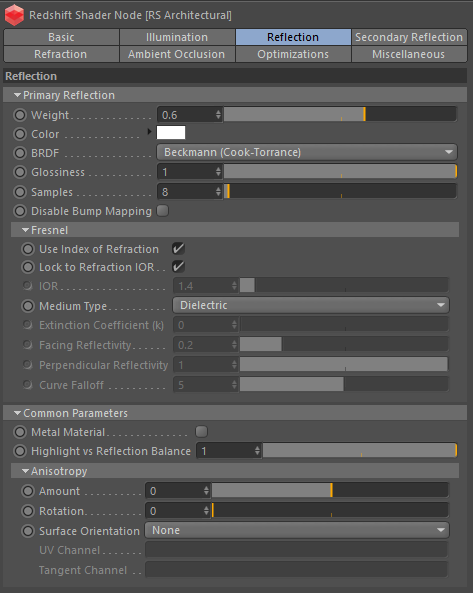The image size is (473, 593).
Task: Click the Weight slider bar
Action: point(340,114)
